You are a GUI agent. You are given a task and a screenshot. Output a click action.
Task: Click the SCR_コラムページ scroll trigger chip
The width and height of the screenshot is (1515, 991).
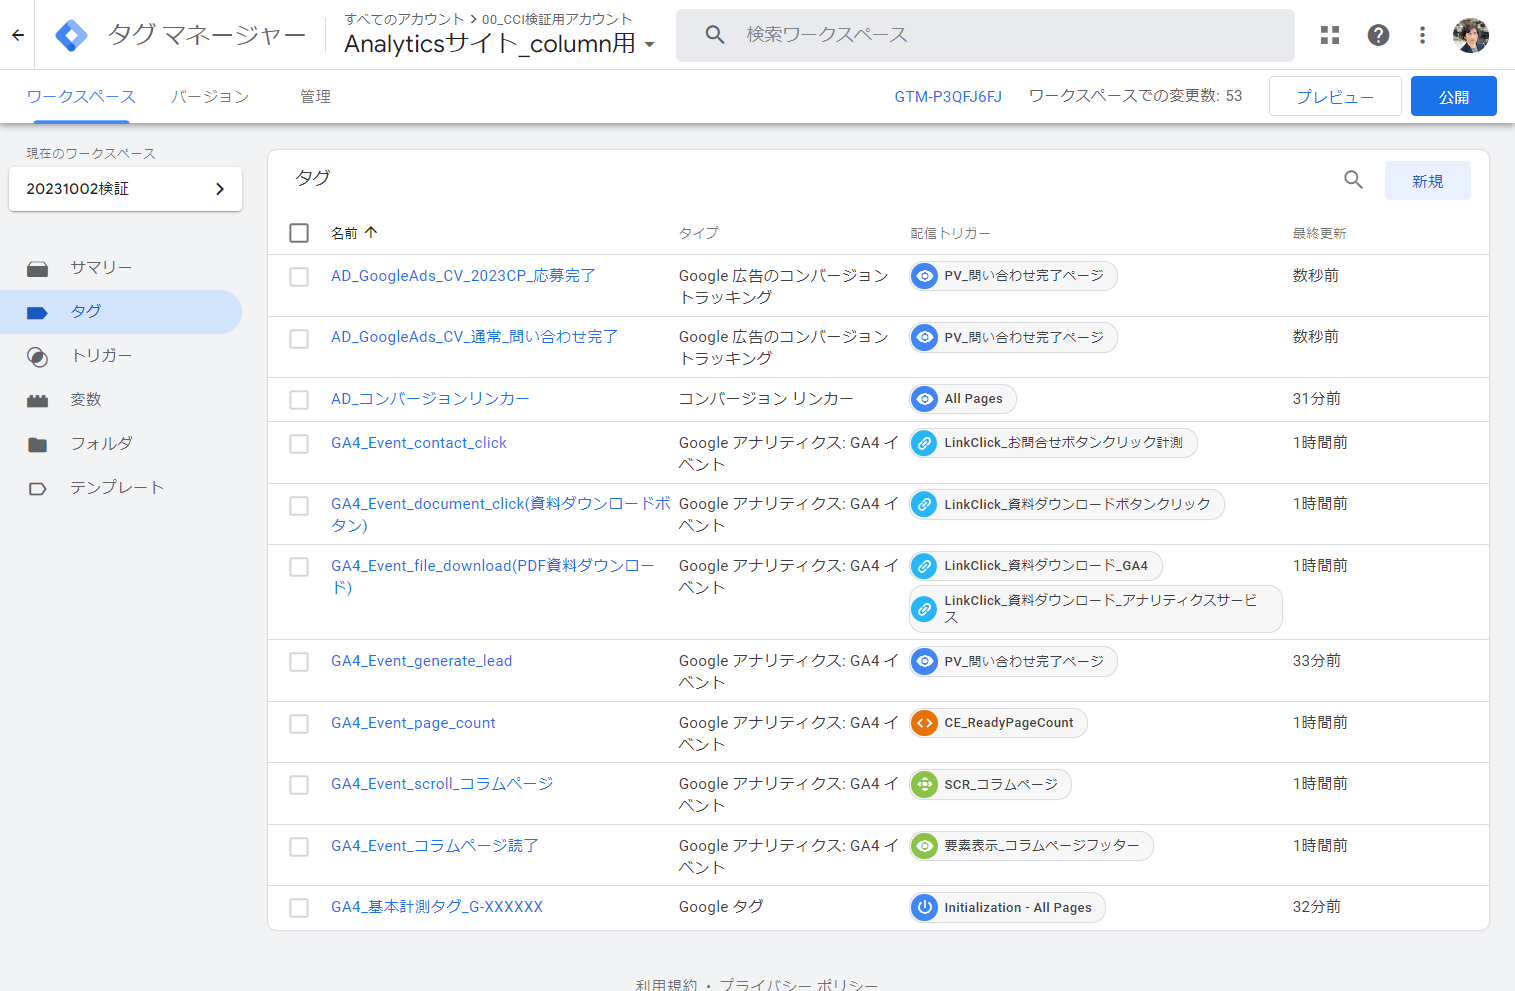point(990,785)
